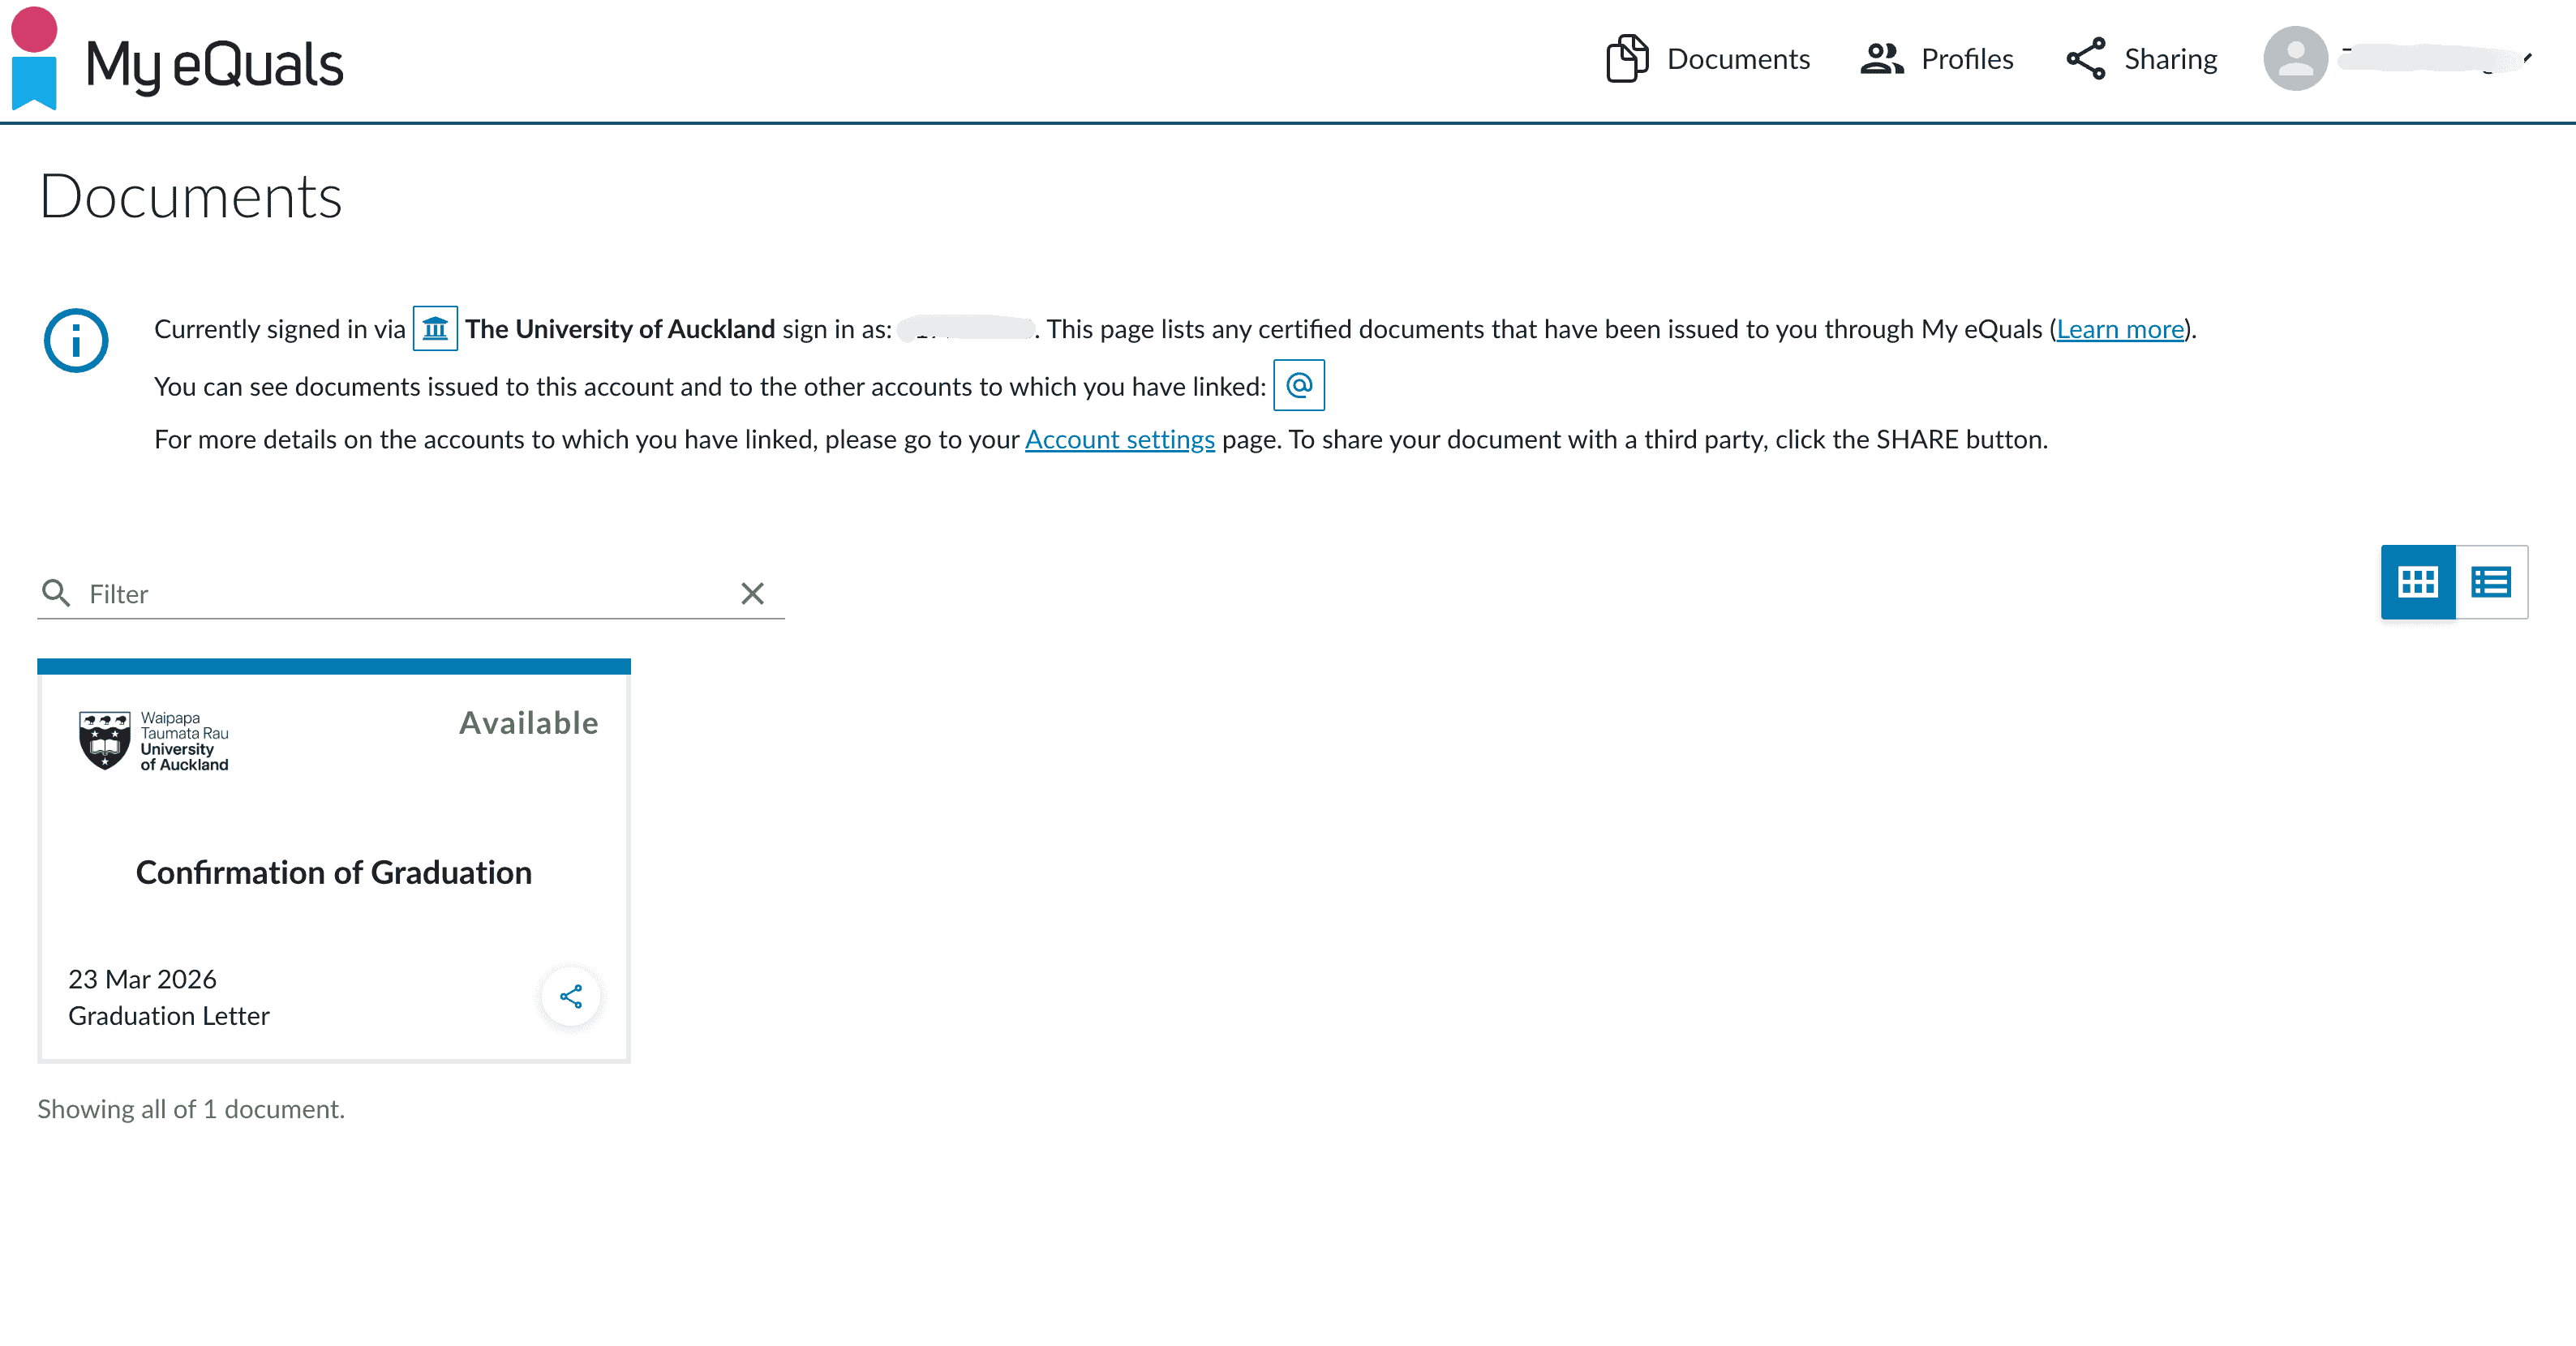
Task: Share the Confirmation of Graduation document
Action: [x=570, y=996]
